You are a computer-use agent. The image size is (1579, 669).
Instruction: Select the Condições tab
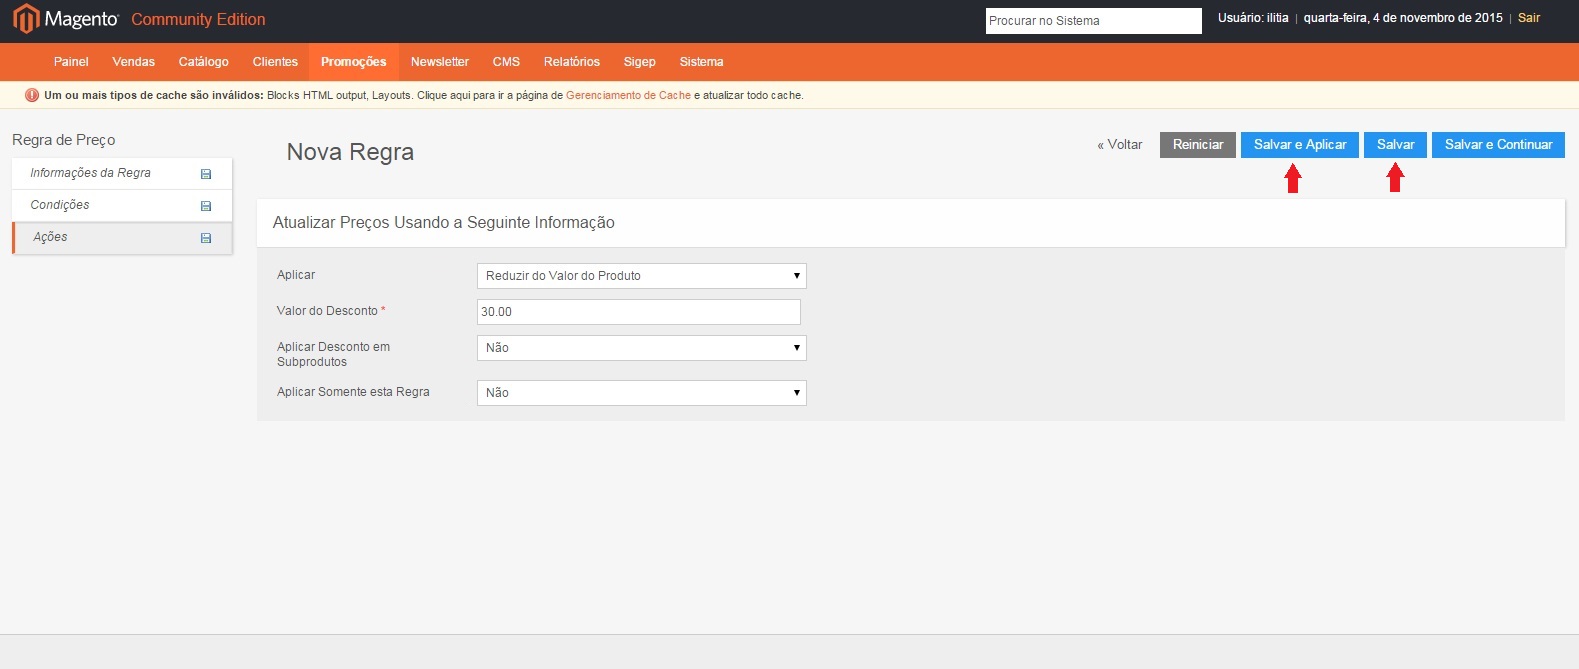122,205
